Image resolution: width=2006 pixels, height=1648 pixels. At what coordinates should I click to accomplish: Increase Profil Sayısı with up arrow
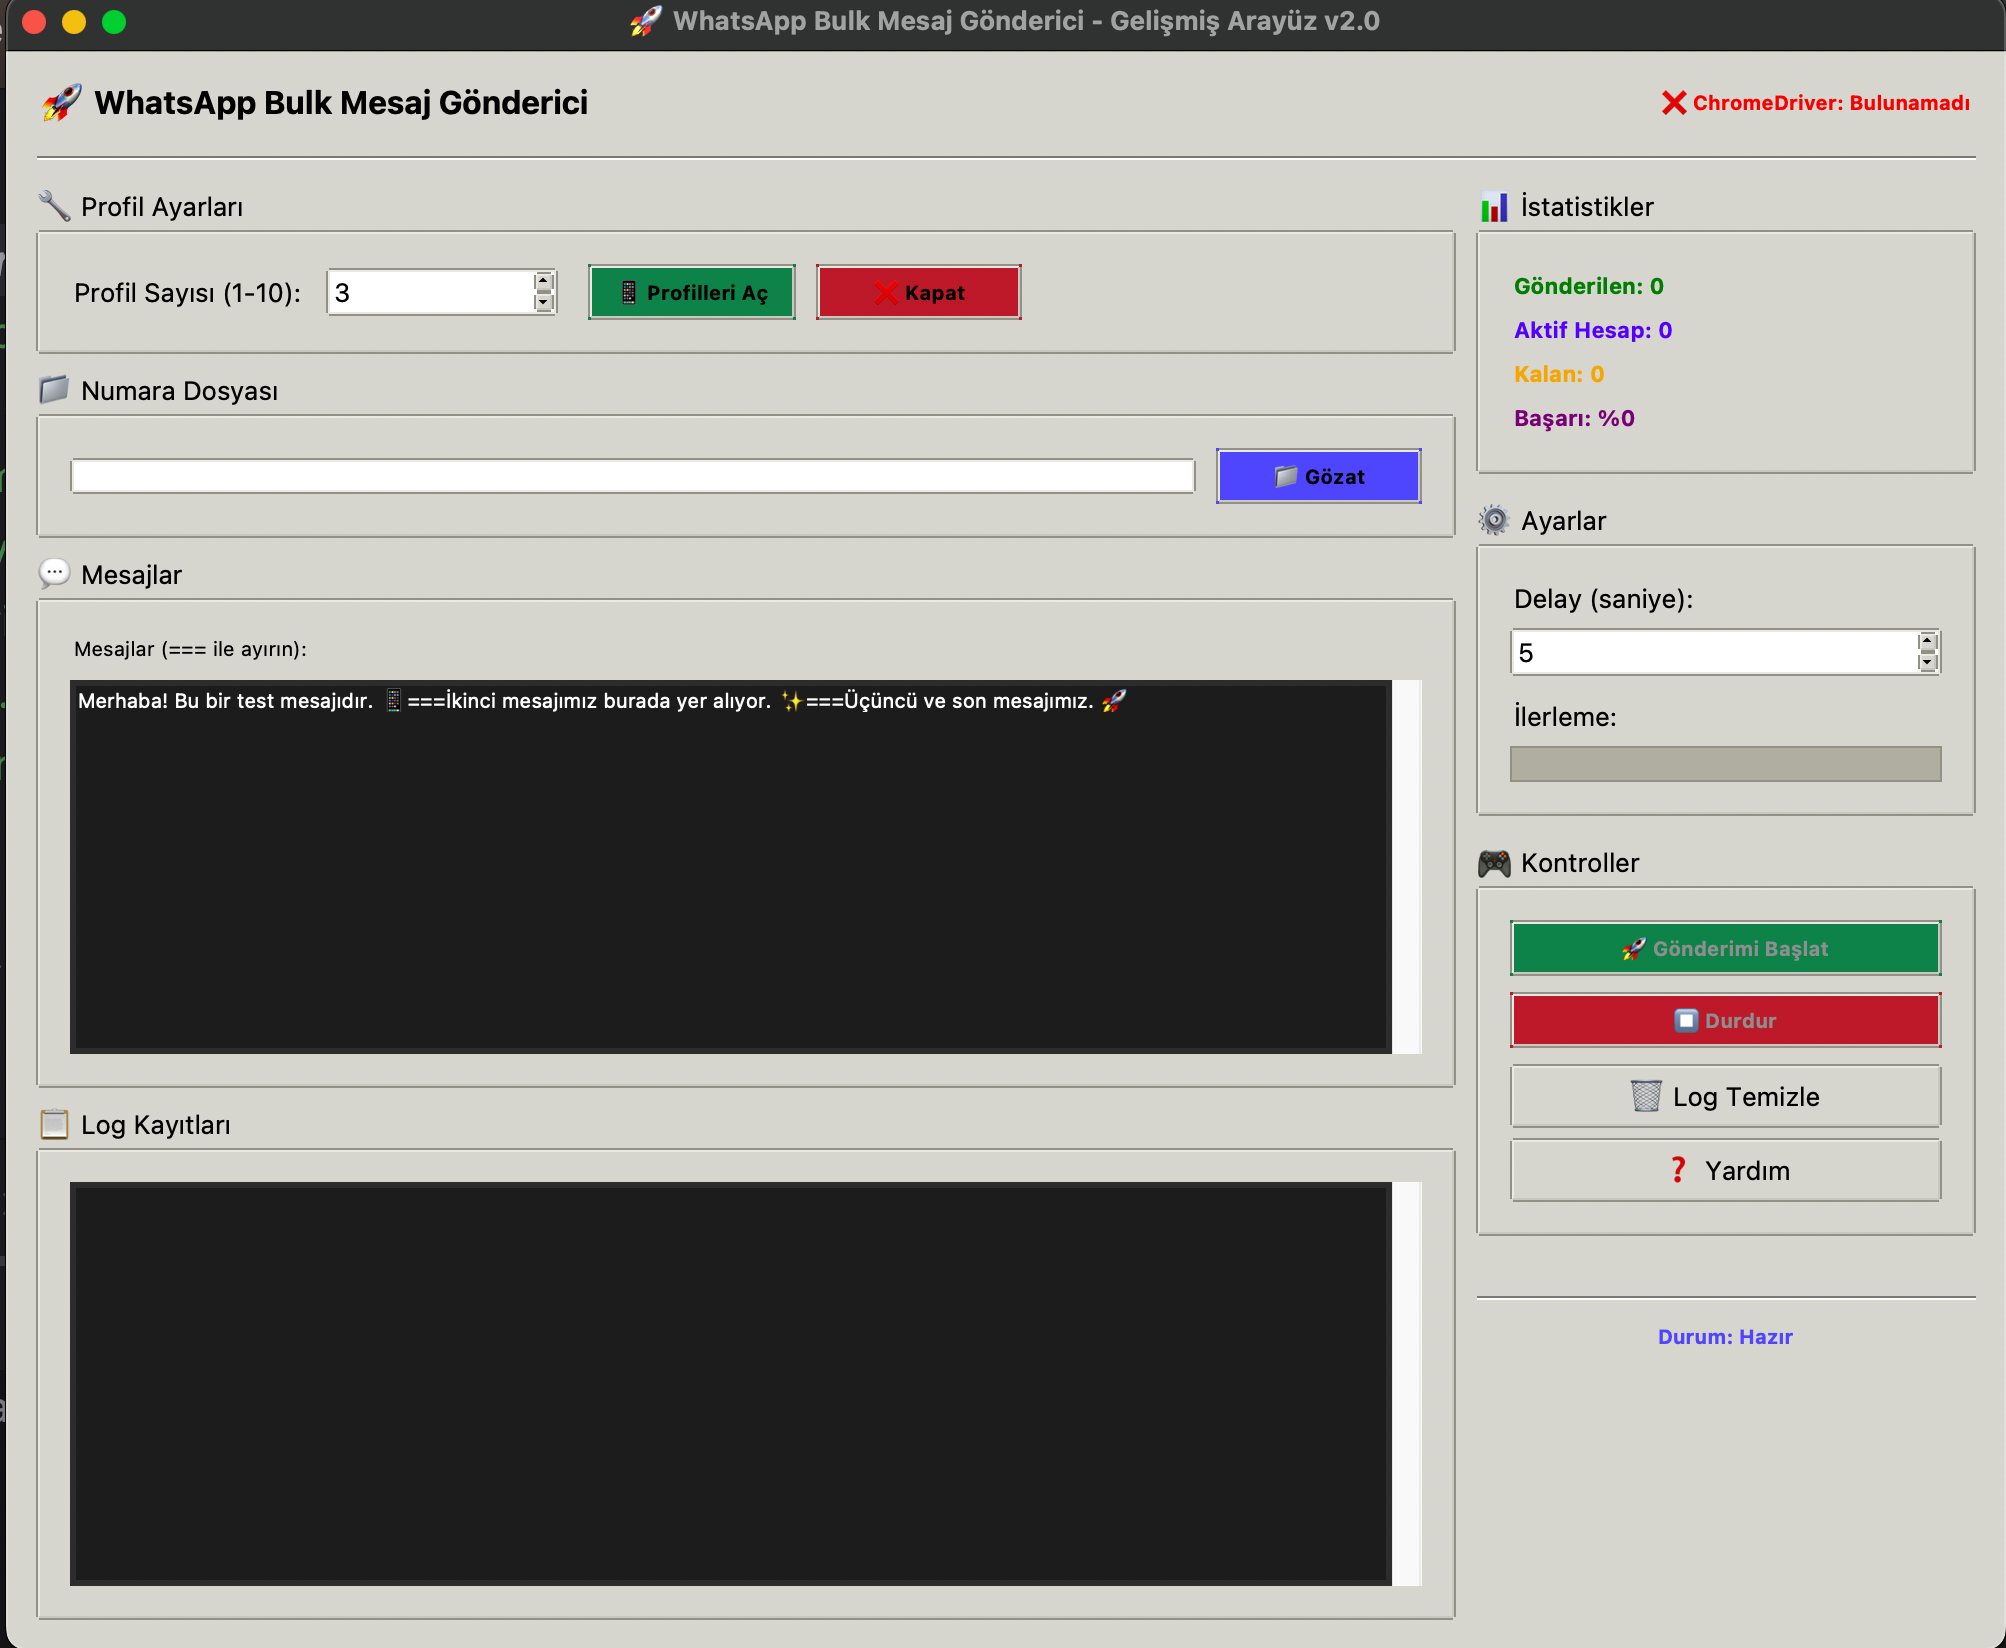point(544,282)
